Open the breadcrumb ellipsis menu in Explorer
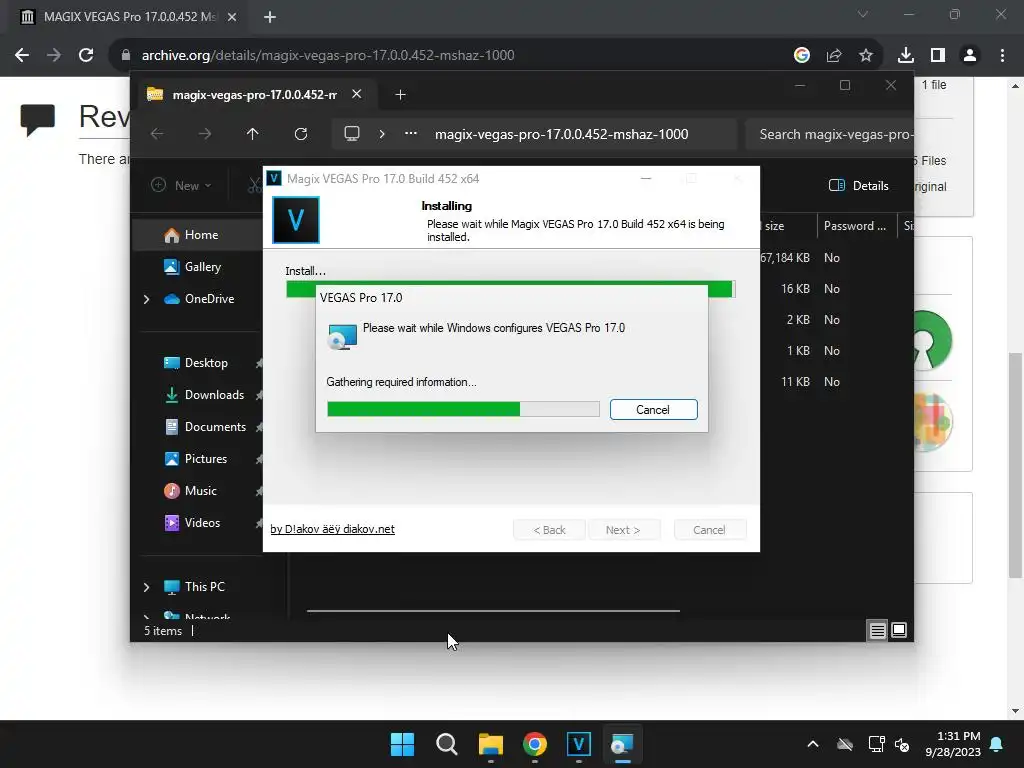 click(411, 133)
